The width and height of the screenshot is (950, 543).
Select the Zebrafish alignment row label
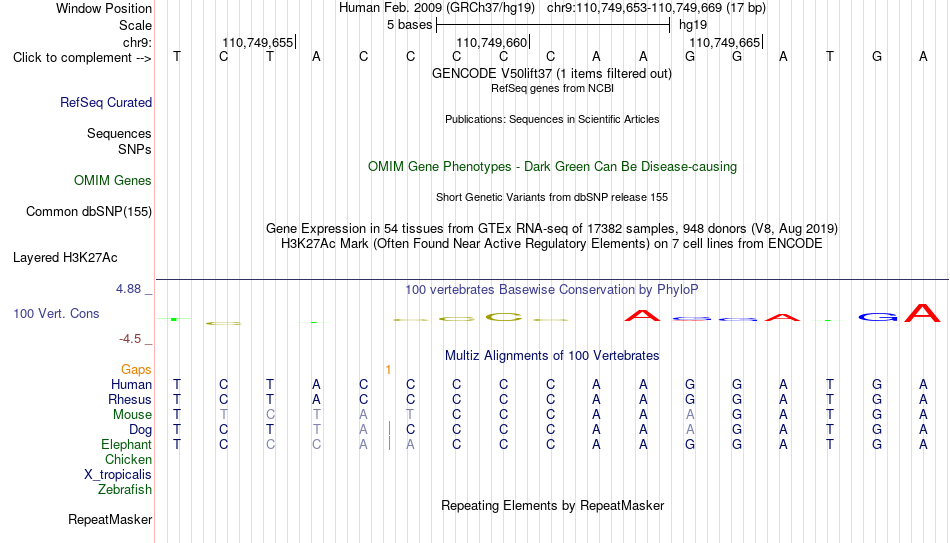(x=125, y=489)
